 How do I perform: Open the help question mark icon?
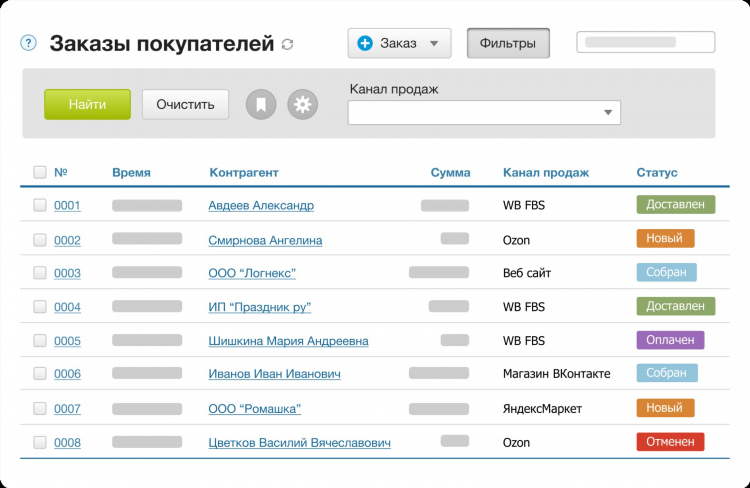(x=28, y=44)
